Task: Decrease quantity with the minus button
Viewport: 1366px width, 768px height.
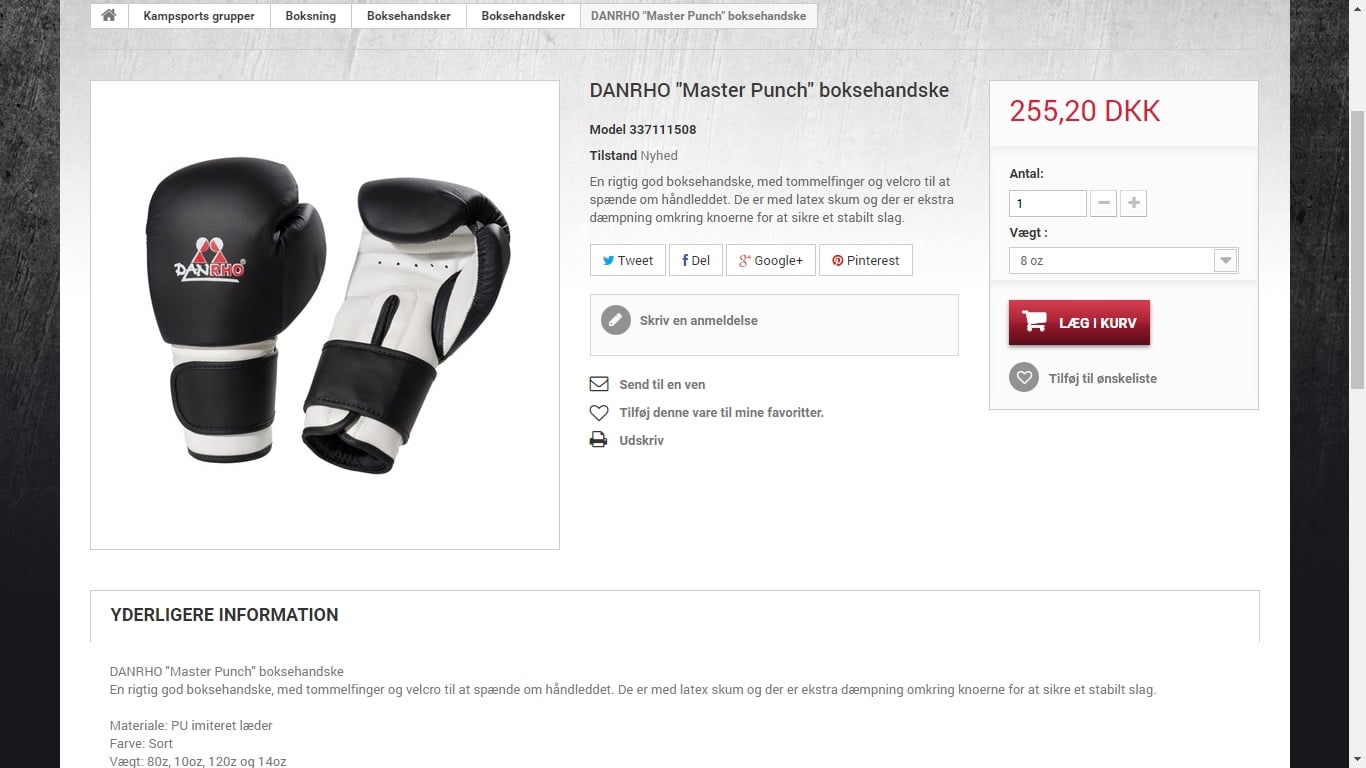Action: [x=1103, y=203]
